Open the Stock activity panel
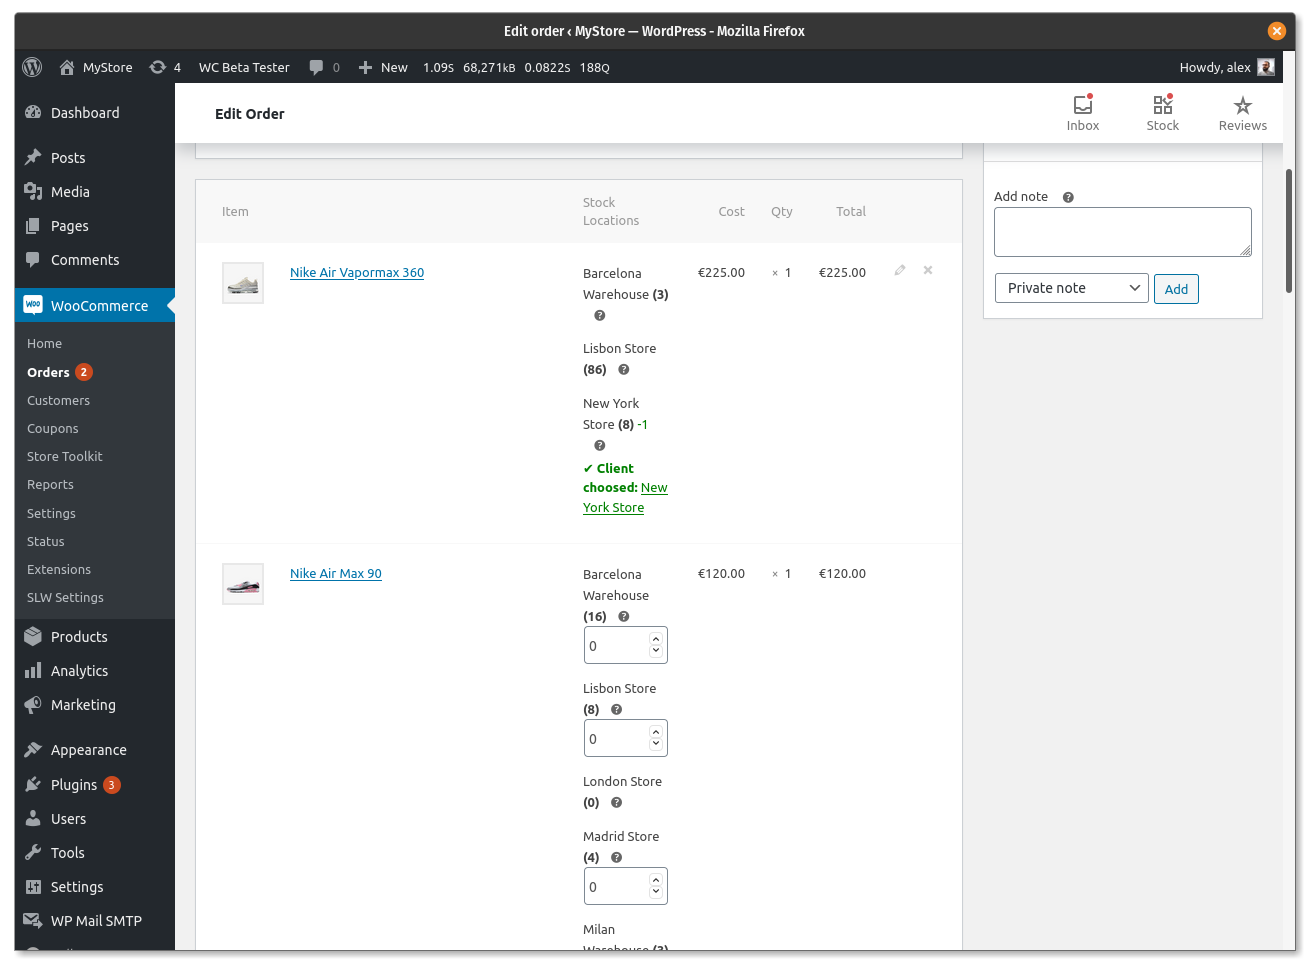 tap(1163, 113)
